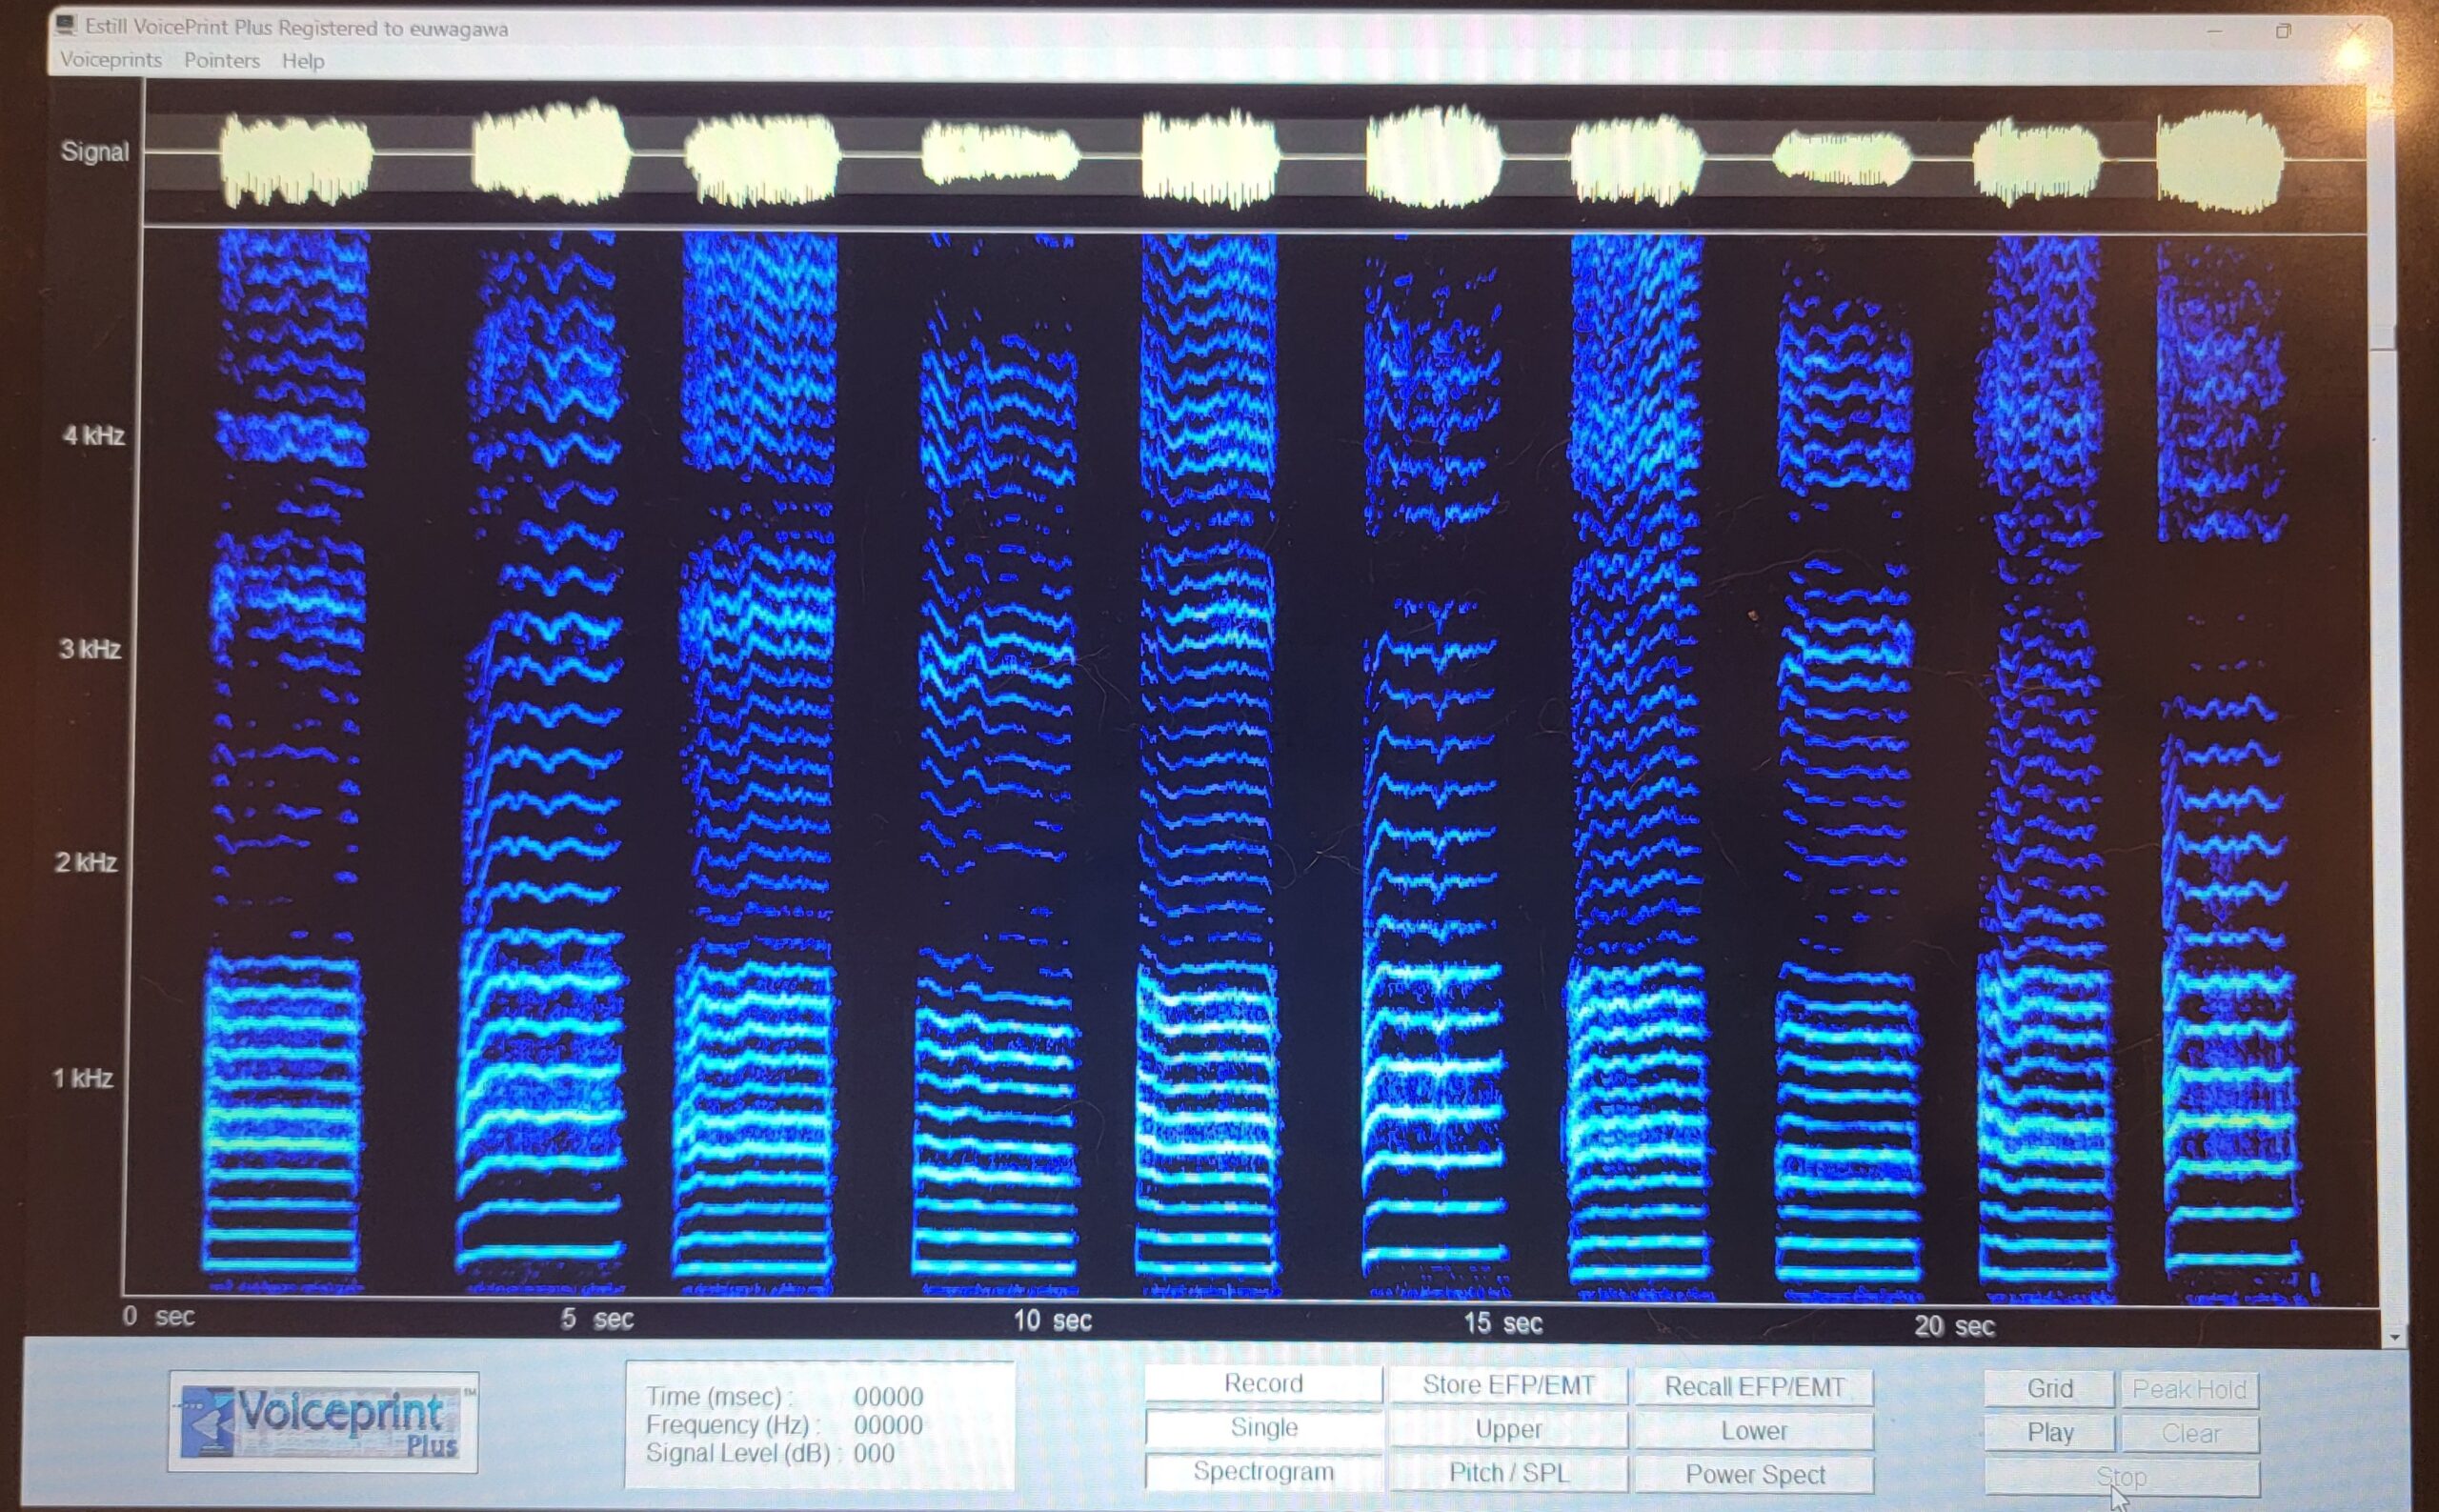This screenshot has width=2439, height=1512.
Task: Select the Upper panel button
Action: 1508,1429
